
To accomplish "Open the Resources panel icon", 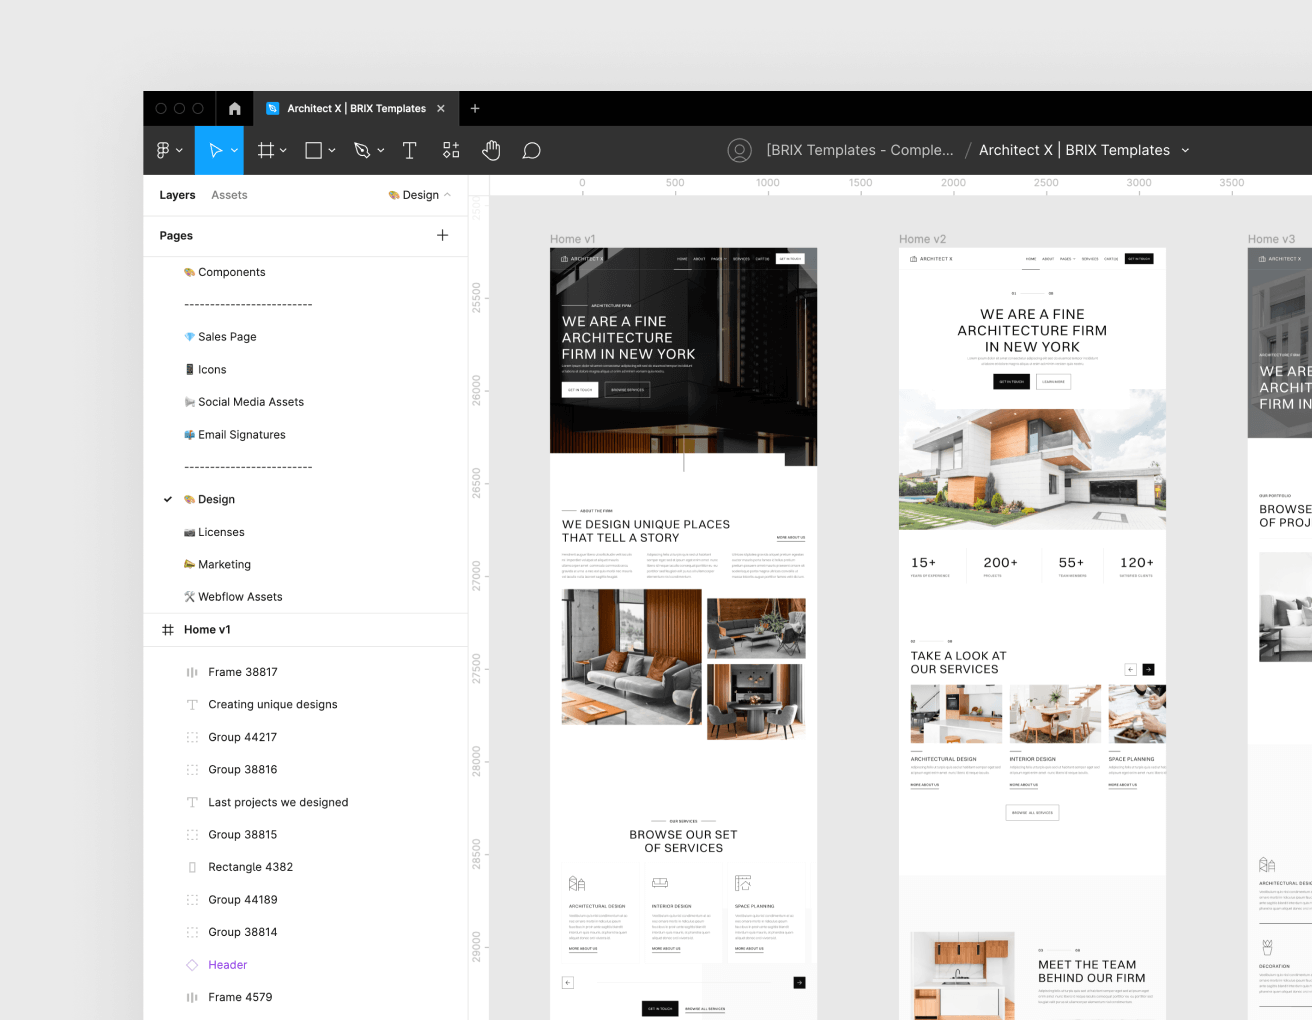I will (x=450, y=150).
